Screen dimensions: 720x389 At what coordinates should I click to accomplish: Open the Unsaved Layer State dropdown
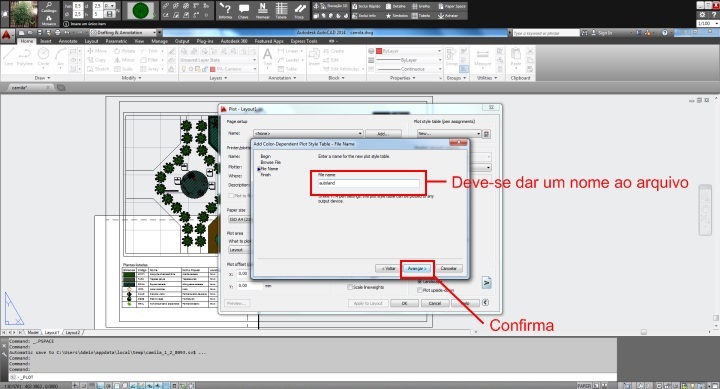tap(218, 60)
